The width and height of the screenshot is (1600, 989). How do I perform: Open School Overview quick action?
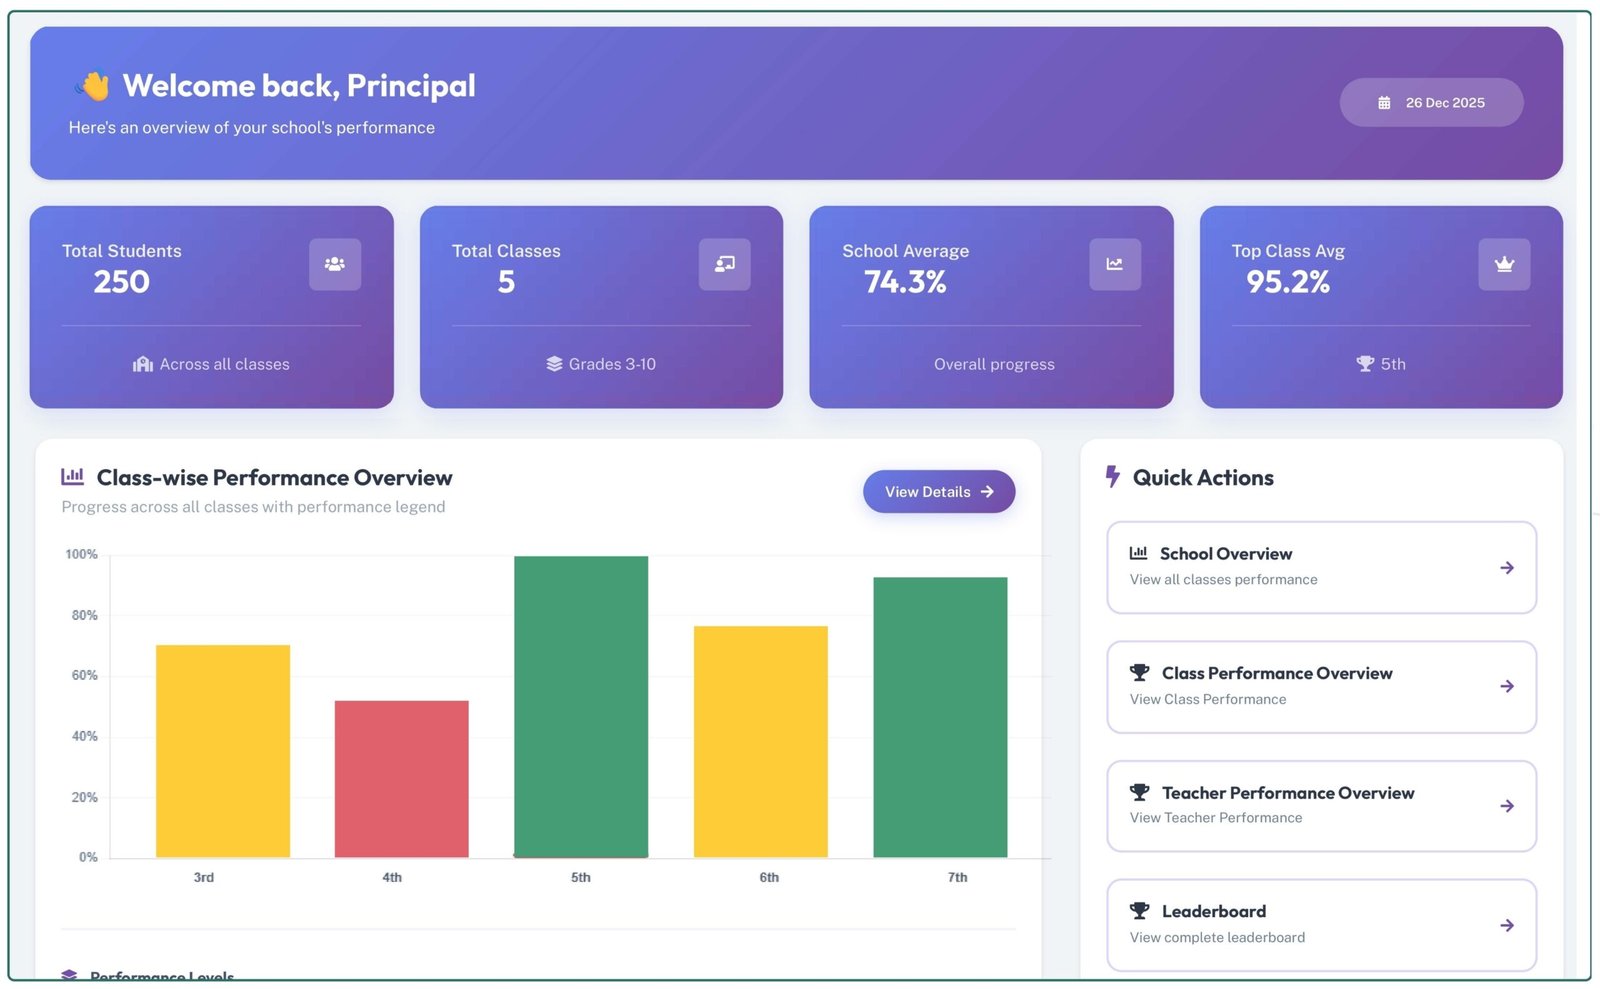pyautogui.click(x=1320, y=567)
